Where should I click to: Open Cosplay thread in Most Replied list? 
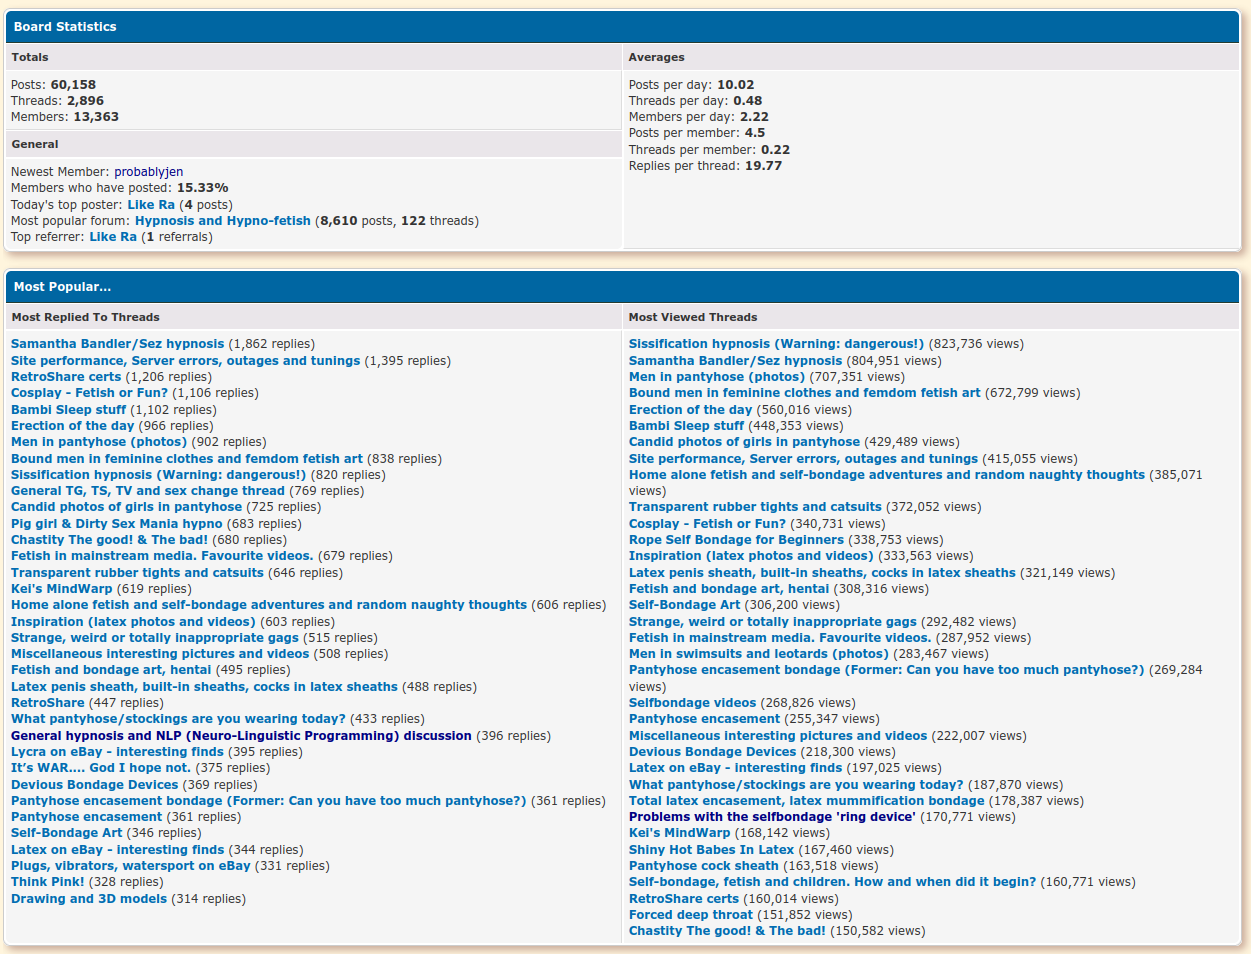coord(89,393)
